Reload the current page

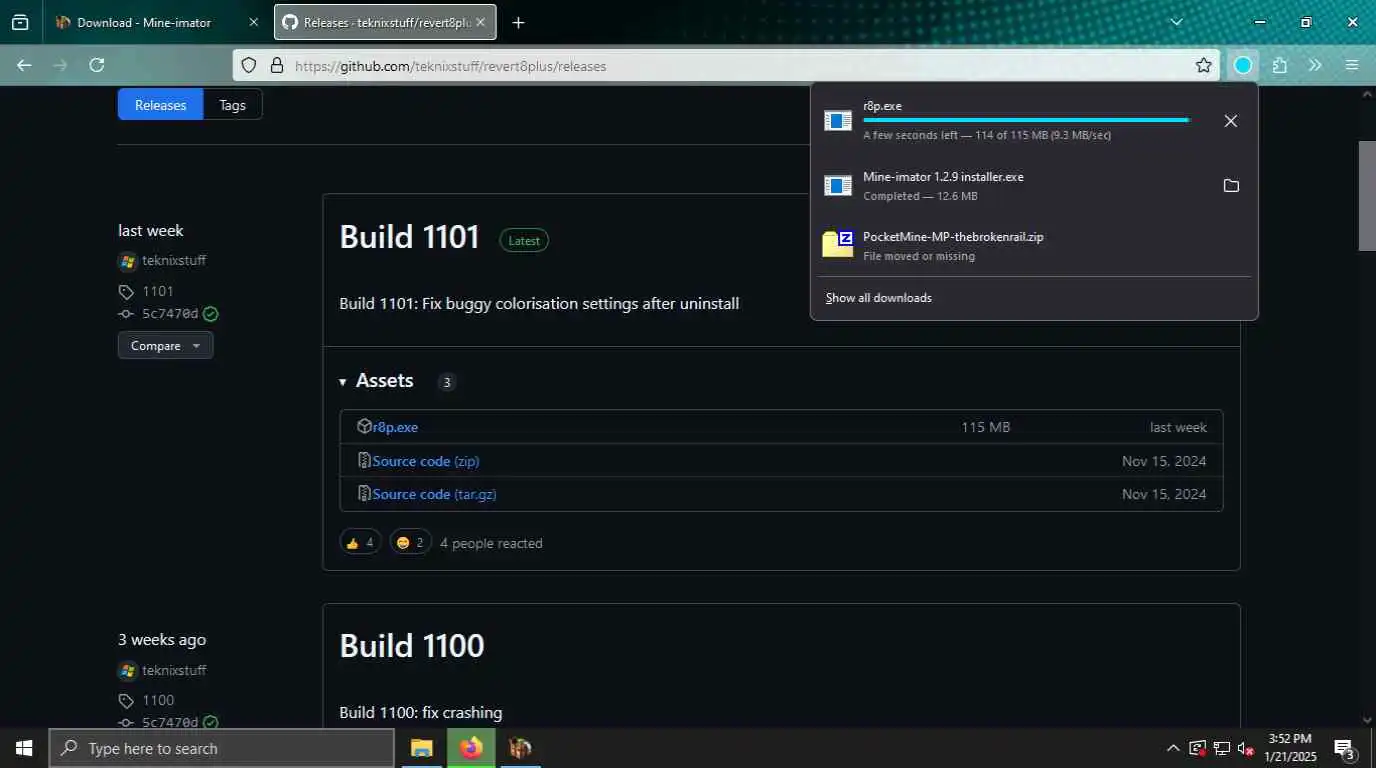(x=97, y=65)
